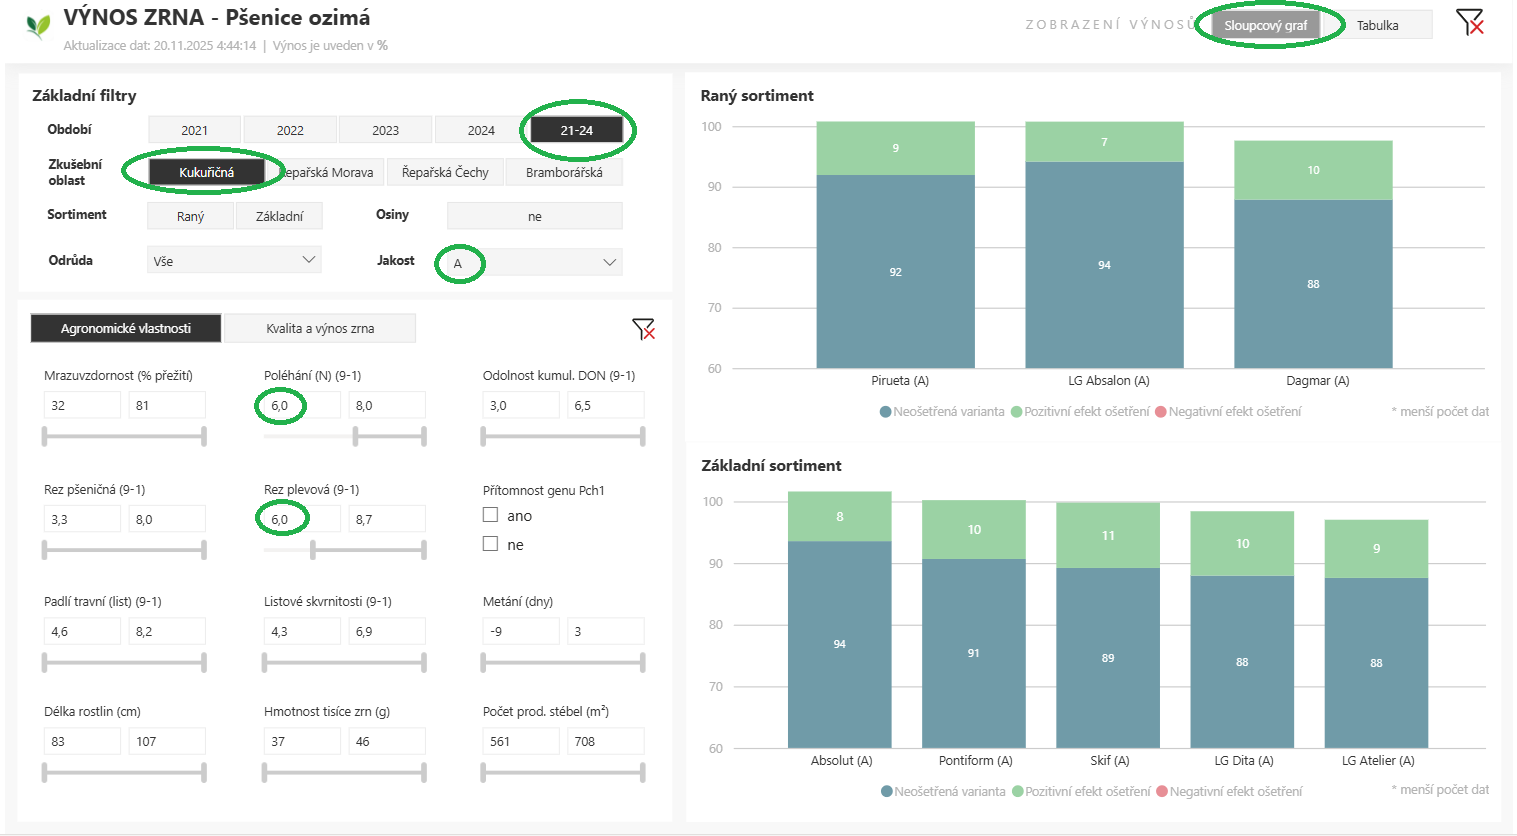This screenshot has height=836, width=1517.
Task: Click Délka rostlin slider right handle
Action: coord(204,772)
